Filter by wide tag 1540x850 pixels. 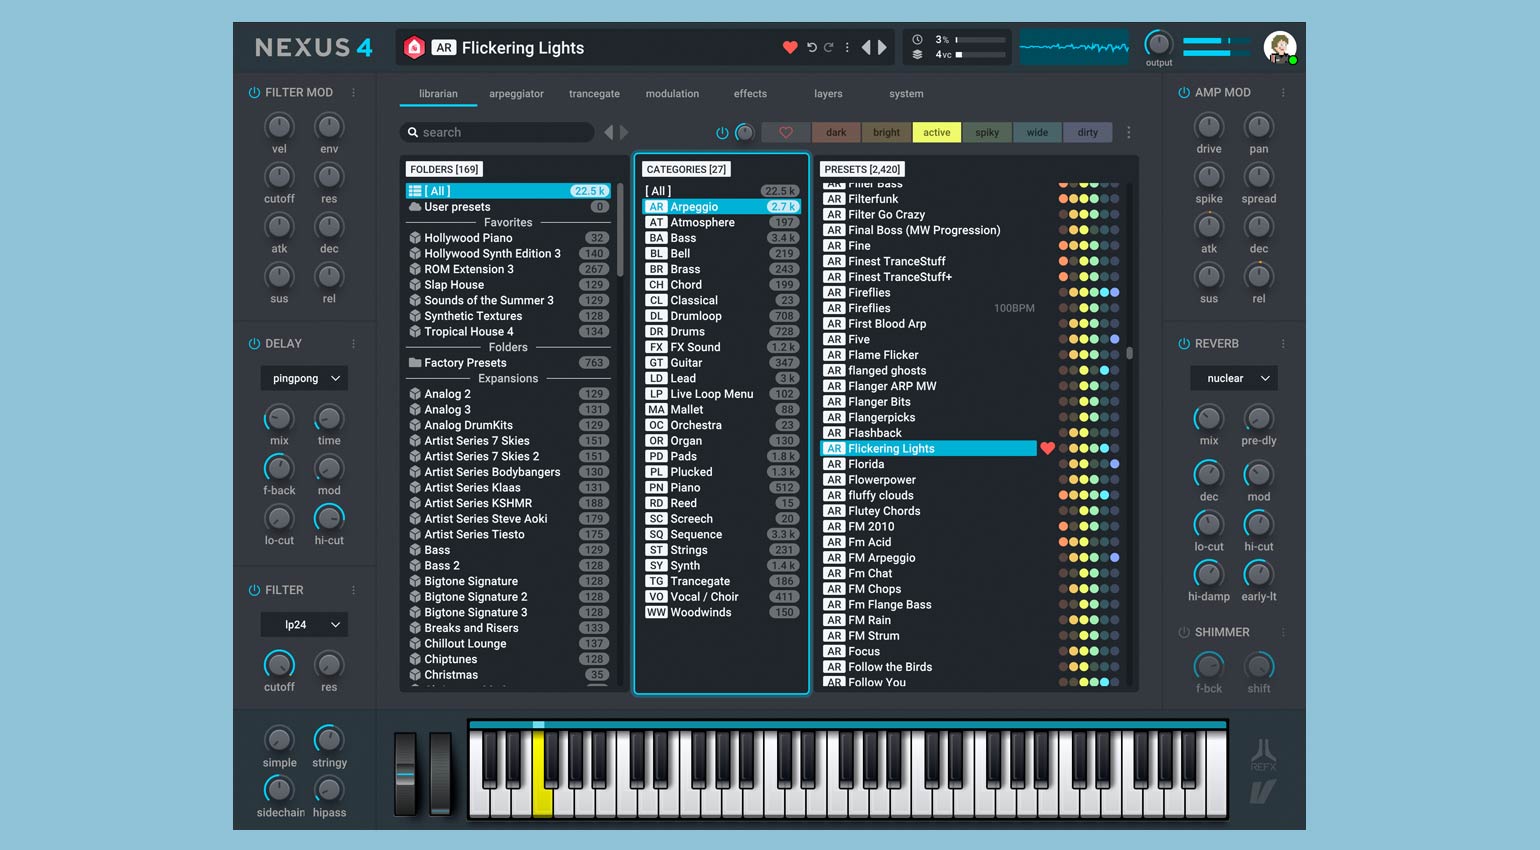(1037, 132)
